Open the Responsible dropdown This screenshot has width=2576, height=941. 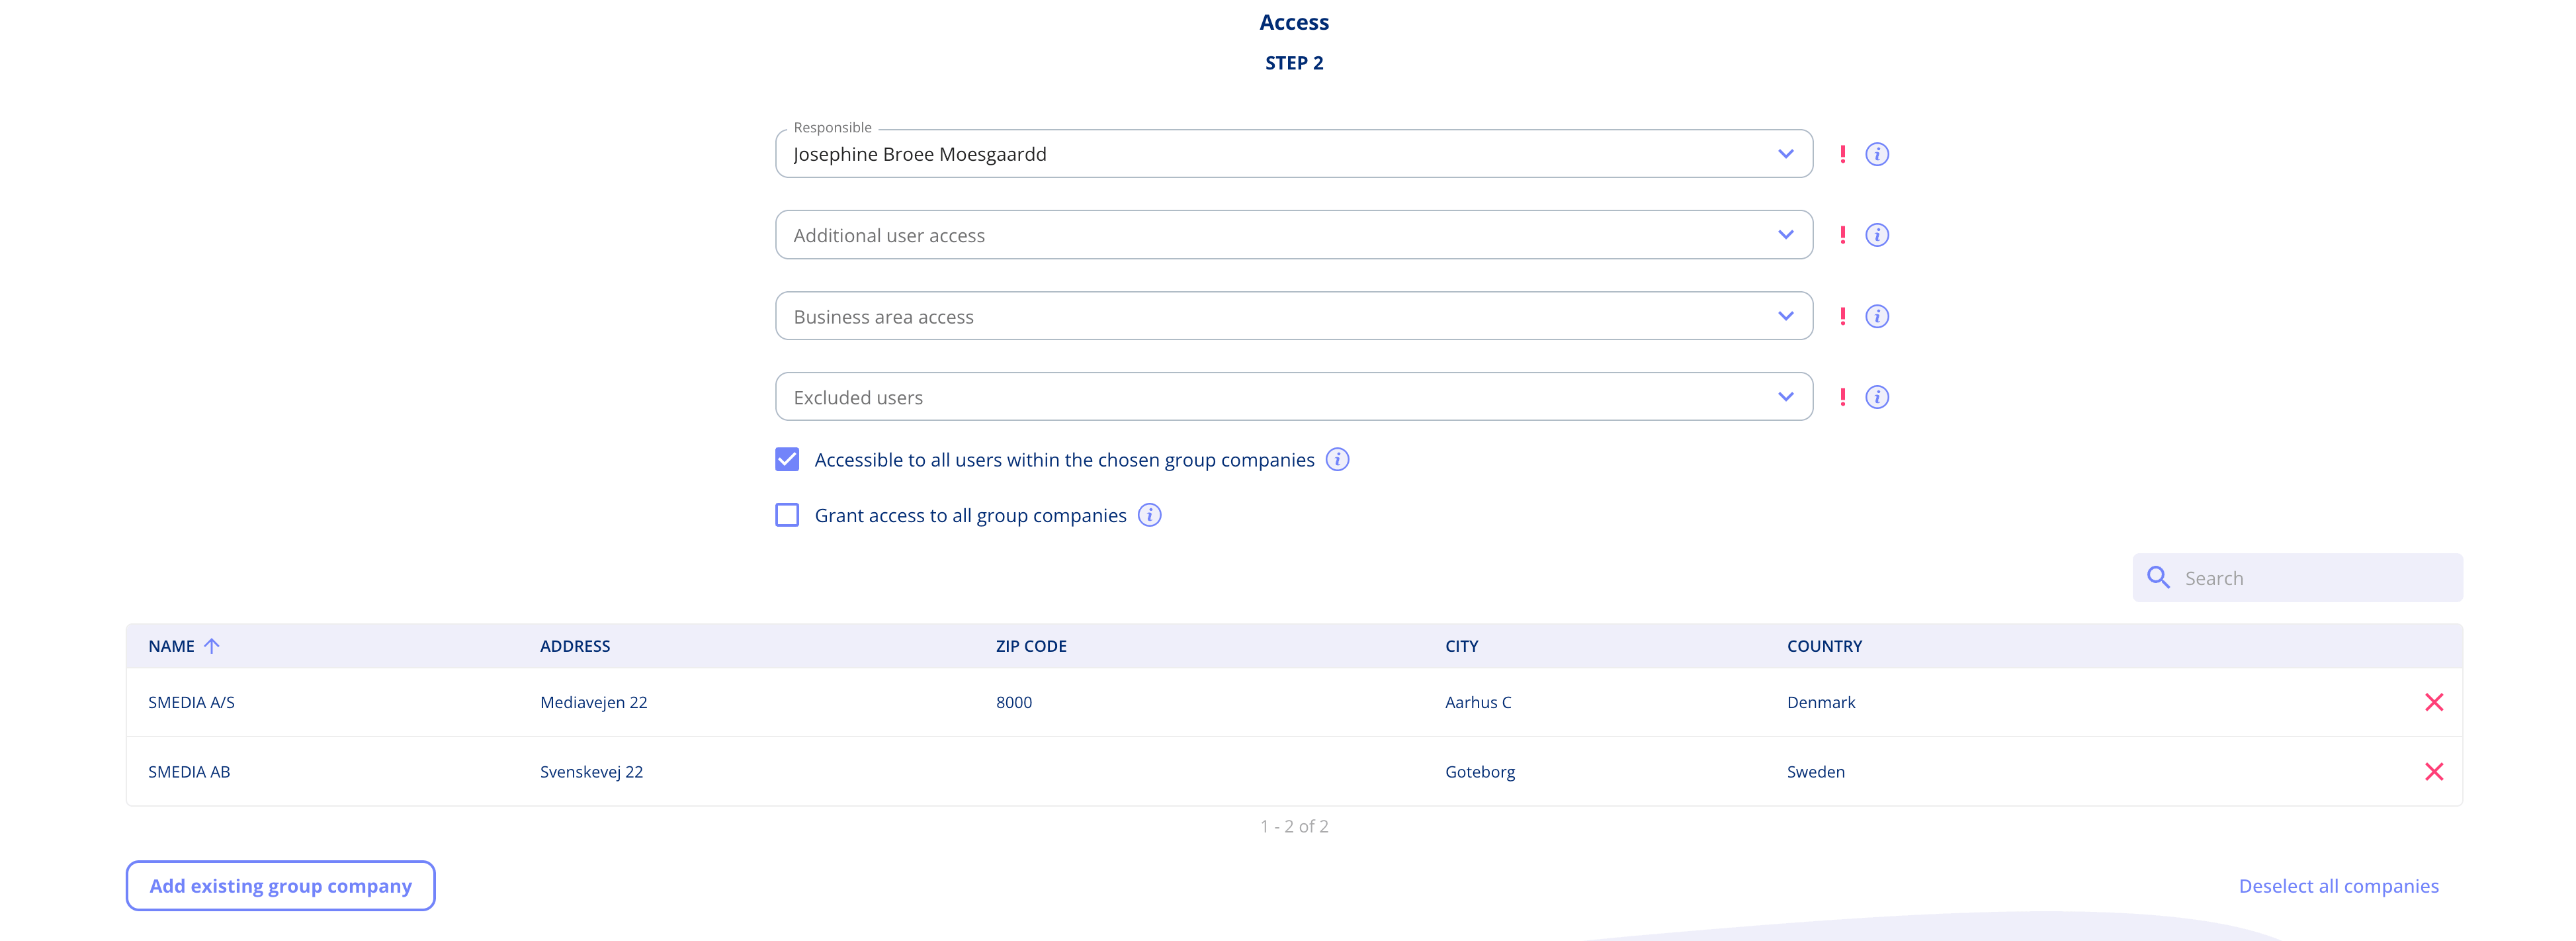point(1785,154)
